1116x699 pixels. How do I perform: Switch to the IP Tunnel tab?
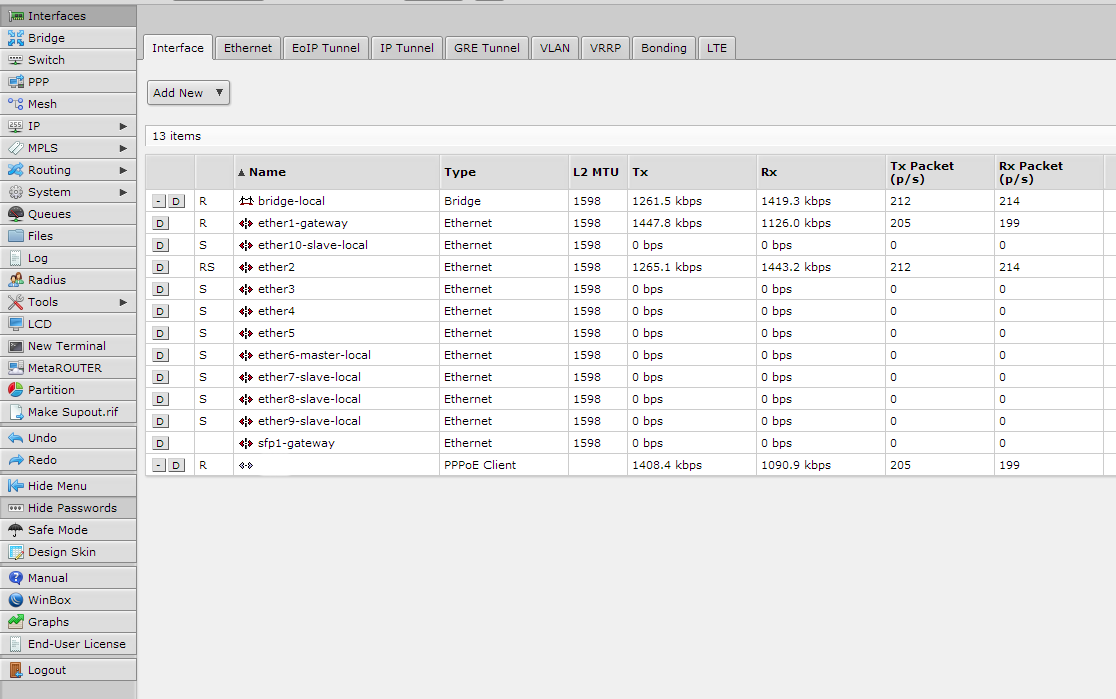point(406,48)
